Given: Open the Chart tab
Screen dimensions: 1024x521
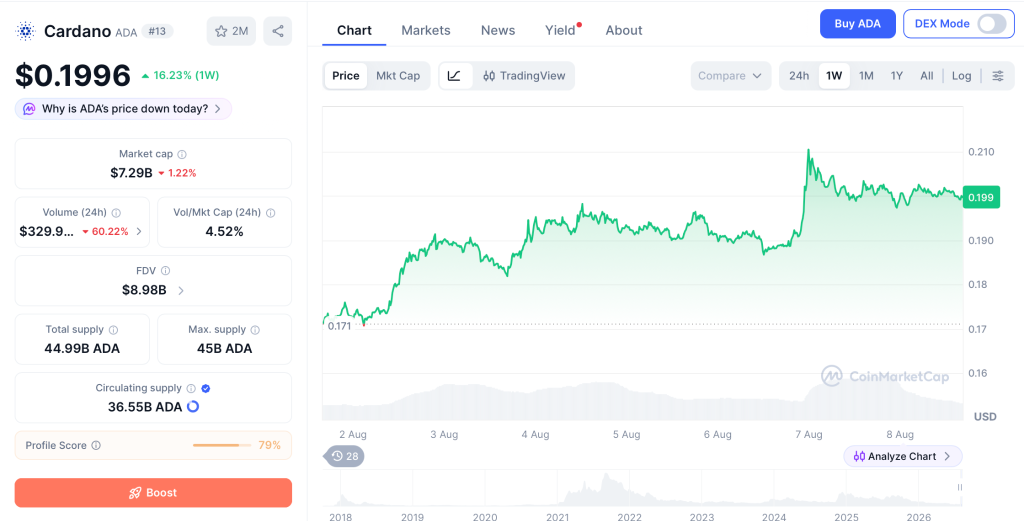Looking at the screenshot, I should click(354, 30).
